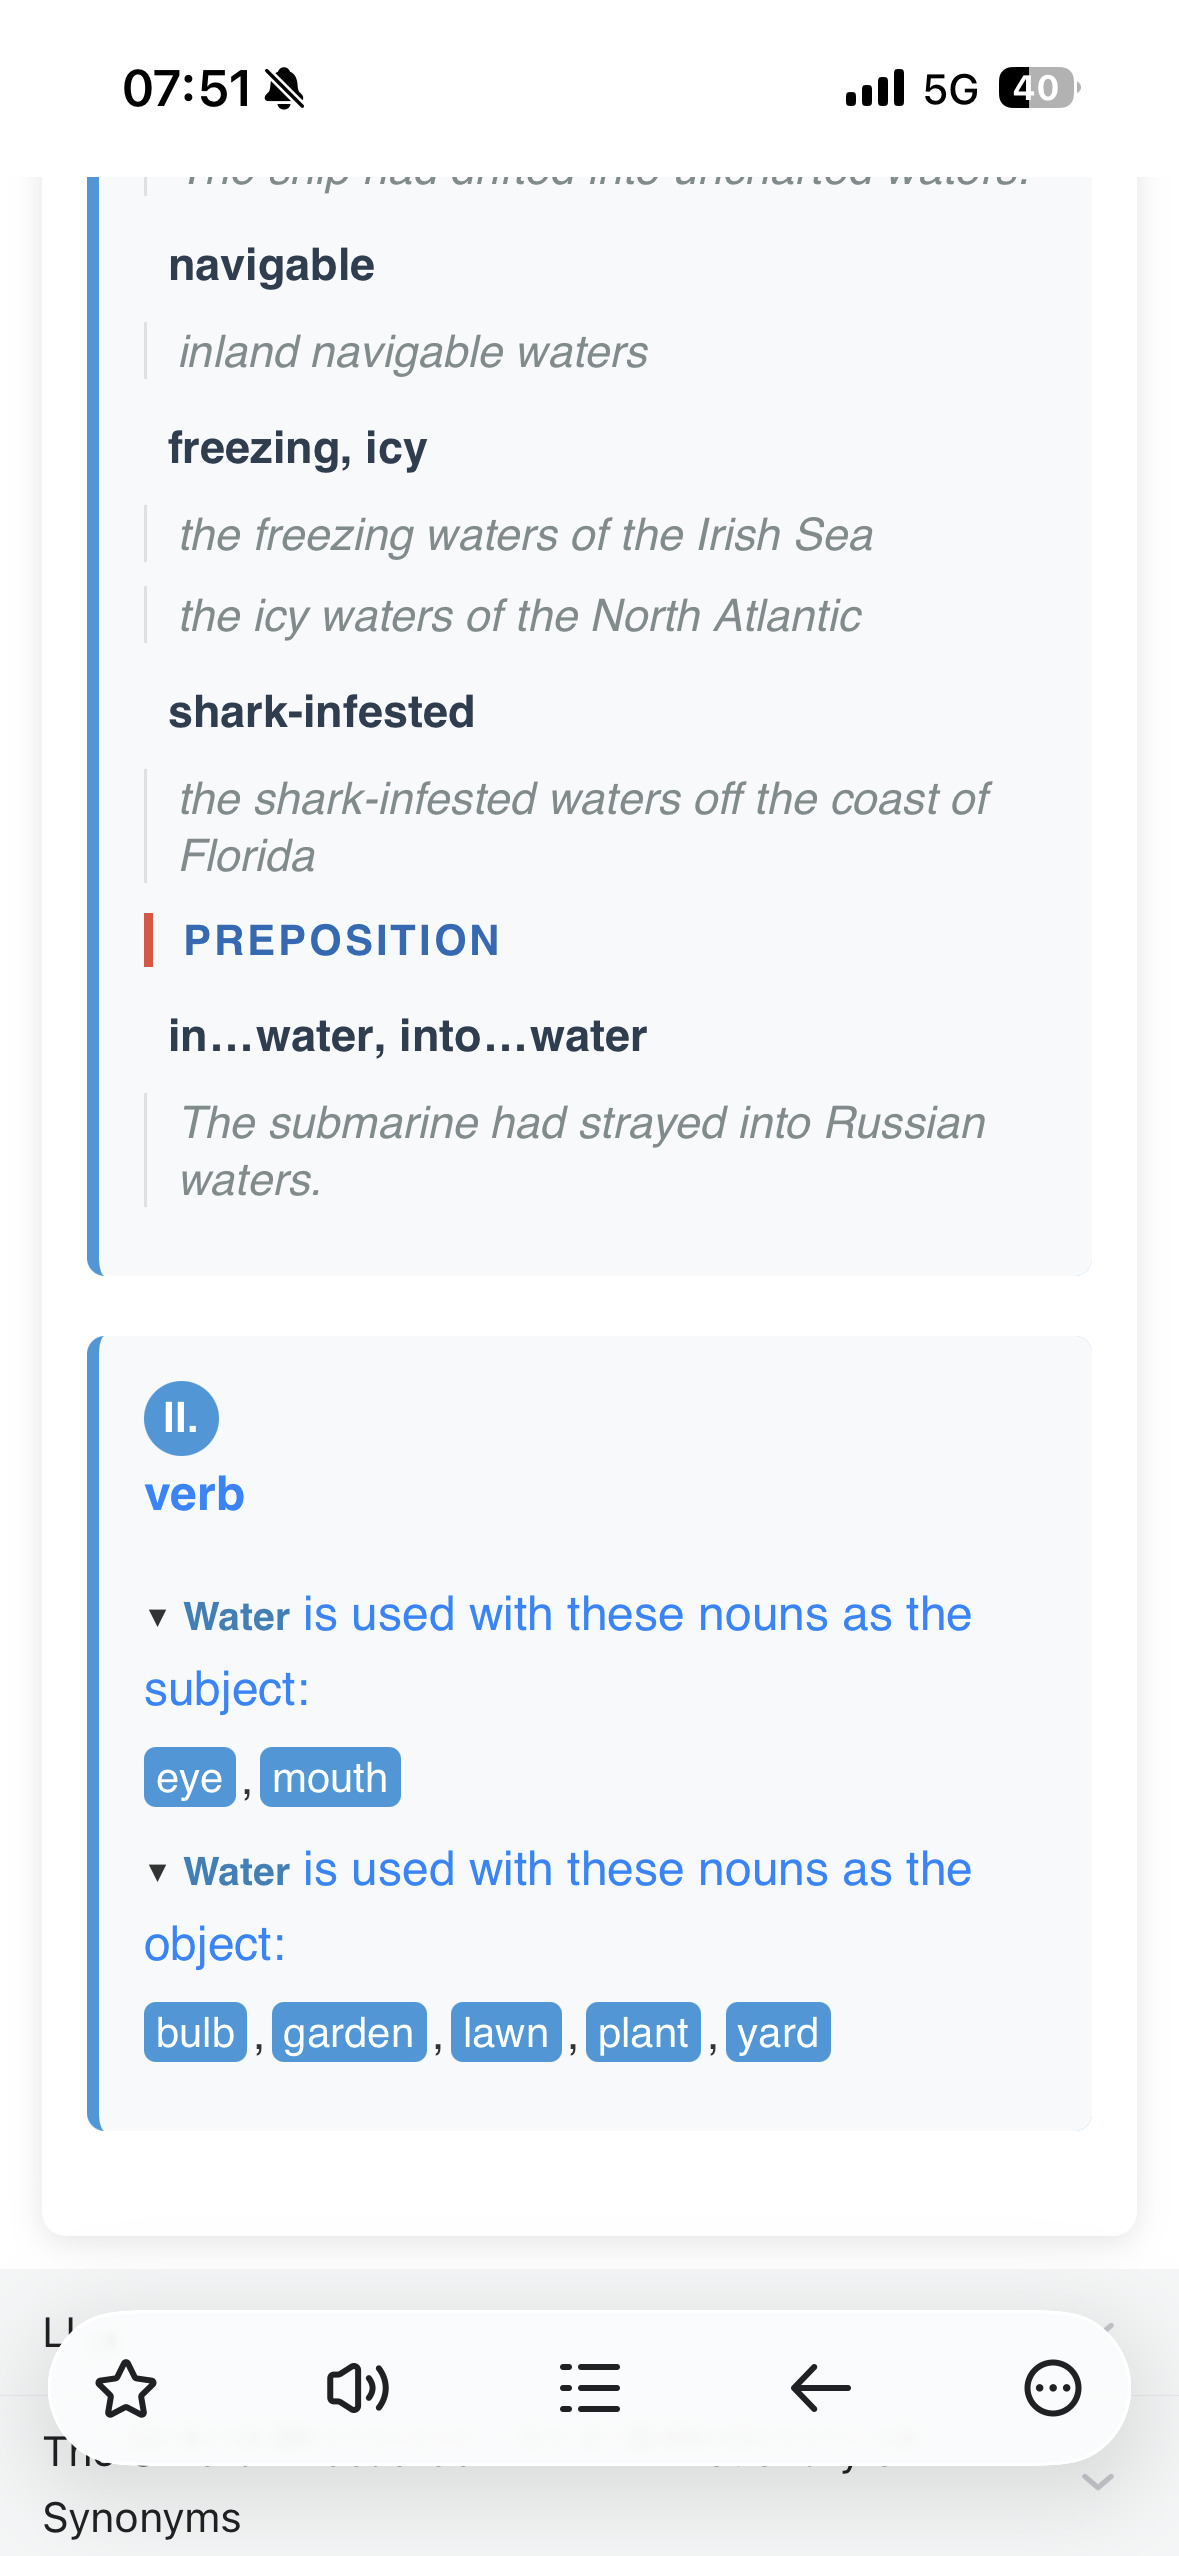Select the "garden" noun tag
1179x2556 pixels.
tap(349, 2033)
